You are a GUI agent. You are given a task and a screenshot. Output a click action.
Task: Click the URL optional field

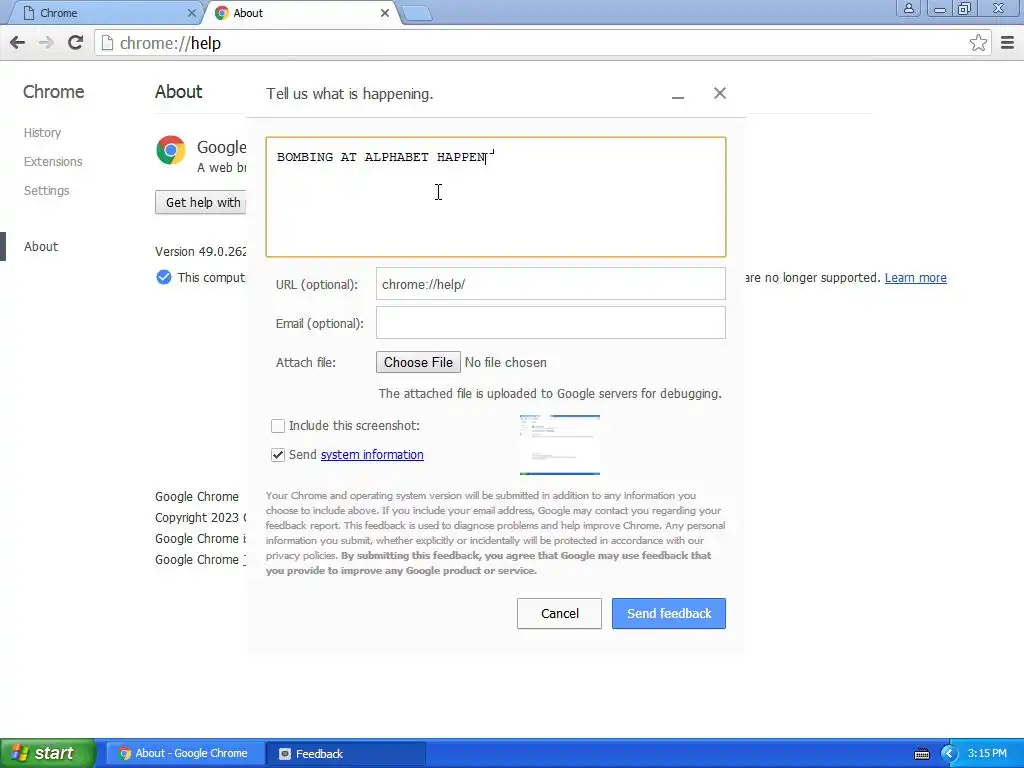[x=551, y=284]
